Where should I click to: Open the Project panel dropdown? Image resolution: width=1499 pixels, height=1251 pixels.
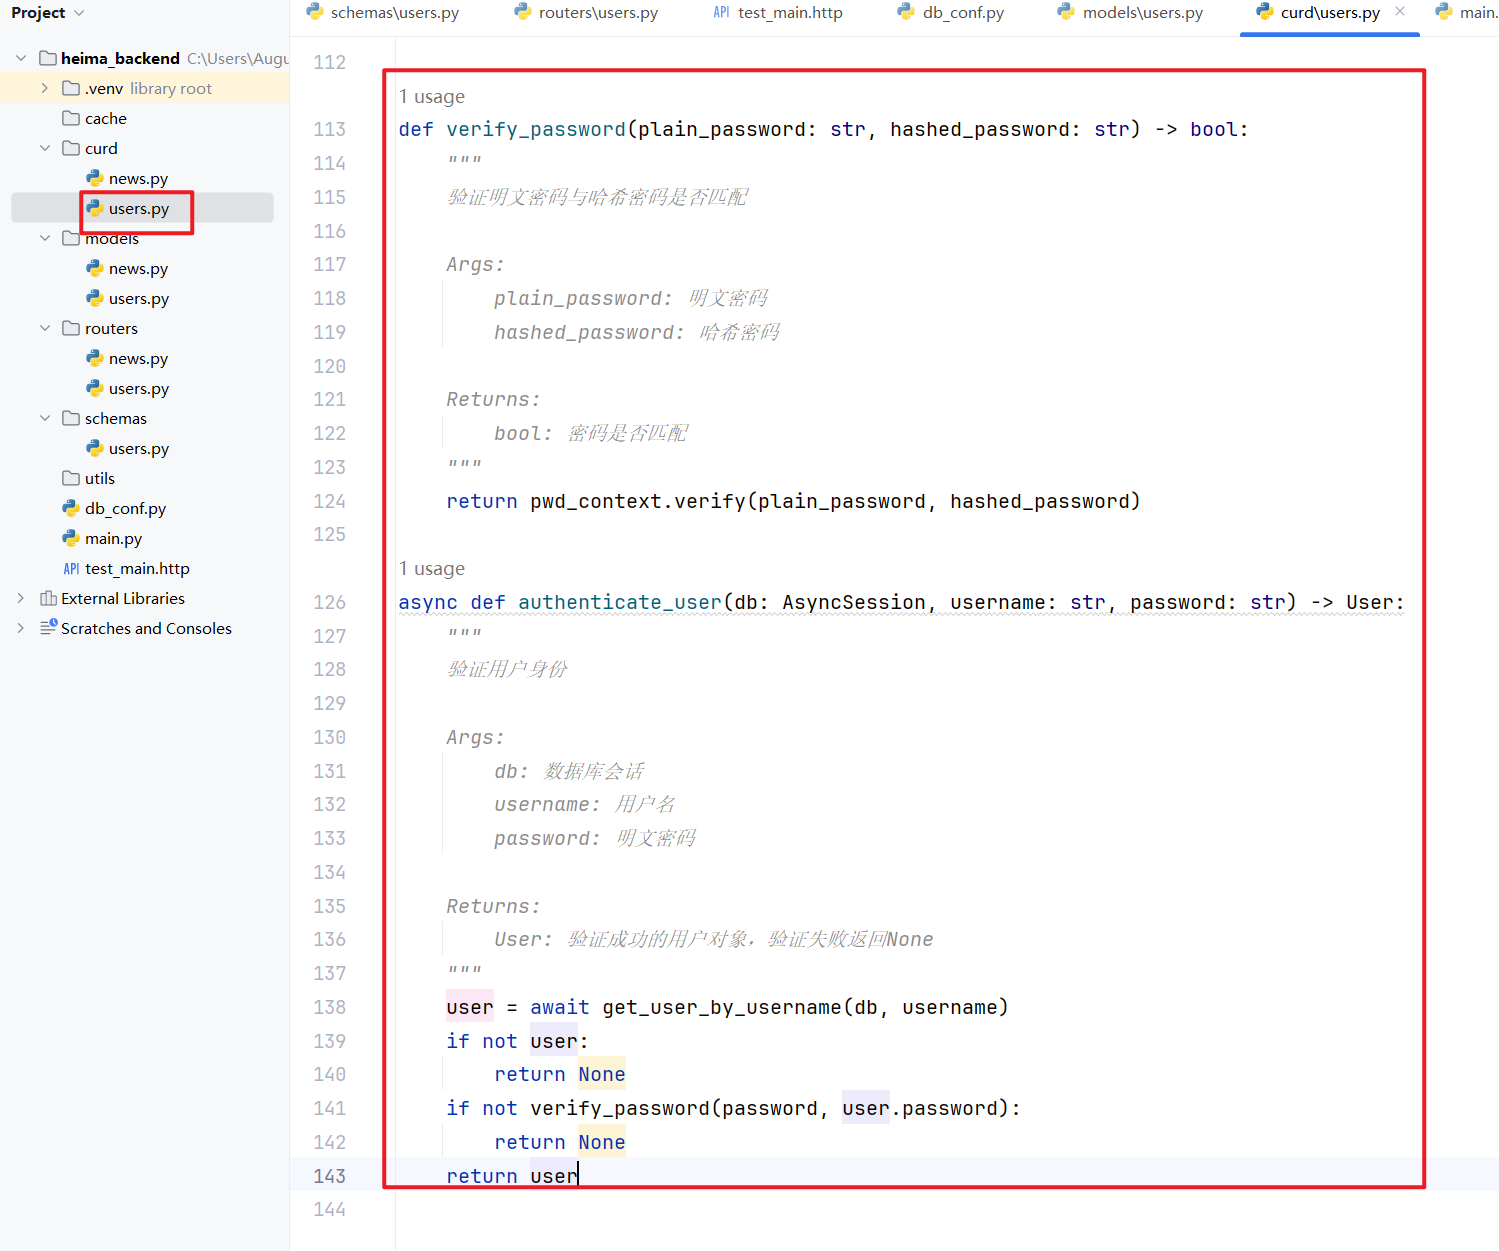pos(79,13)
